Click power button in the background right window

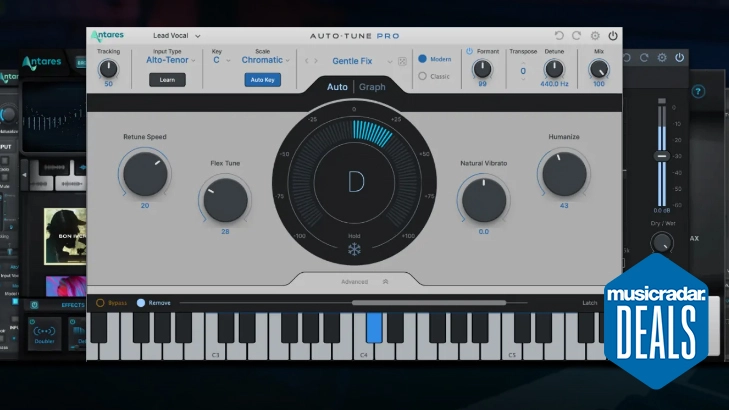tap(679, 58)
